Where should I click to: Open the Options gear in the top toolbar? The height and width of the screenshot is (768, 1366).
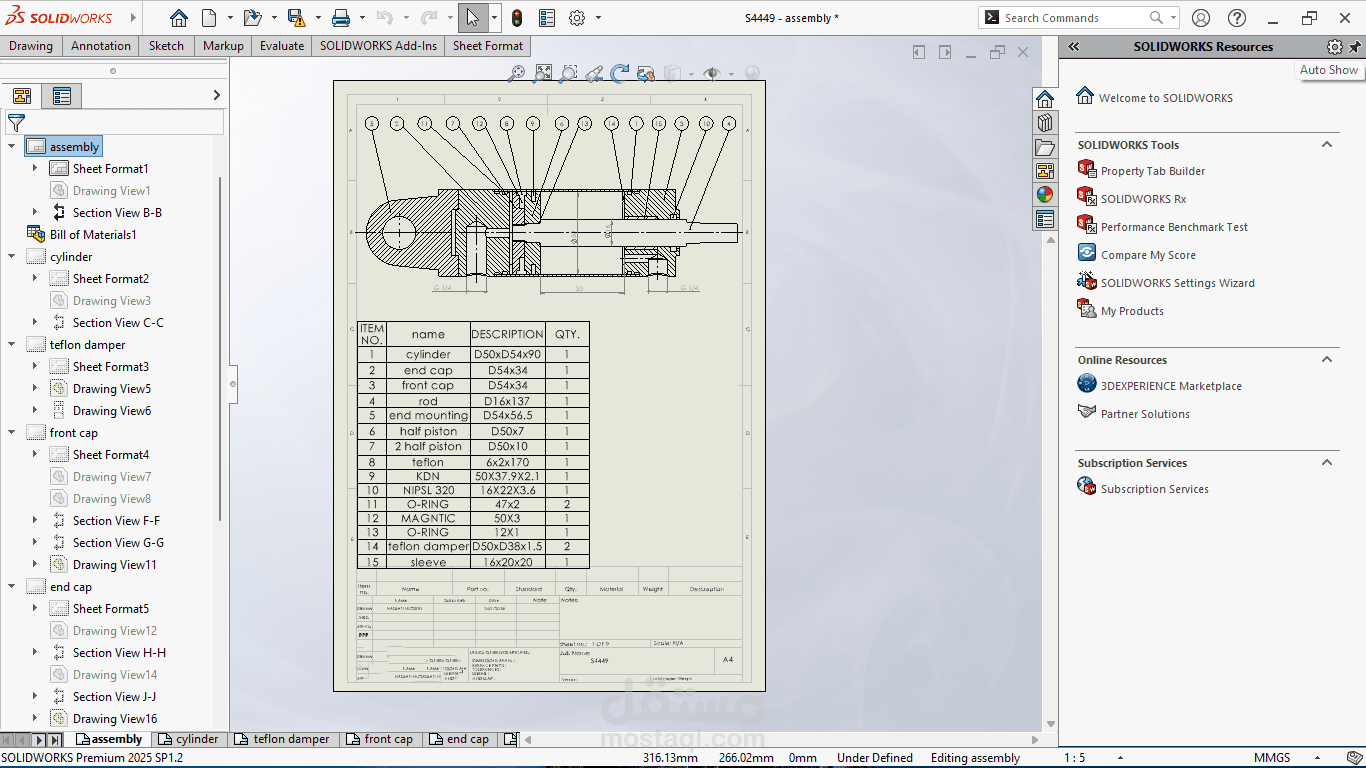(577, 18)
